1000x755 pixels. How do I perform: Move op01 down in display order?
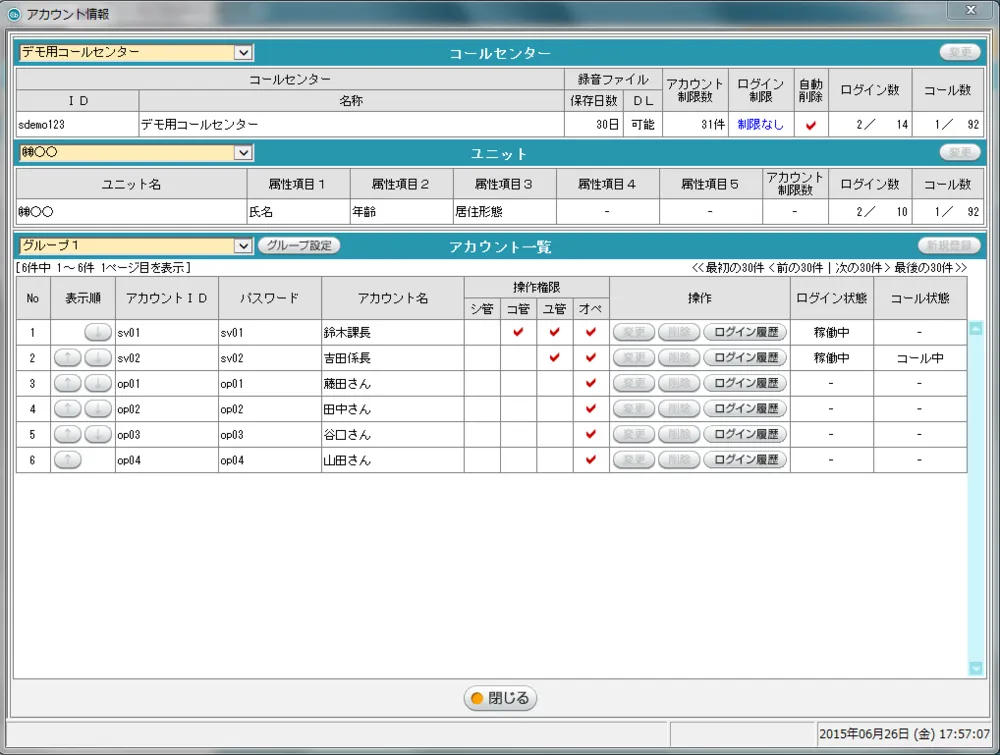click(x=98, y=383)
